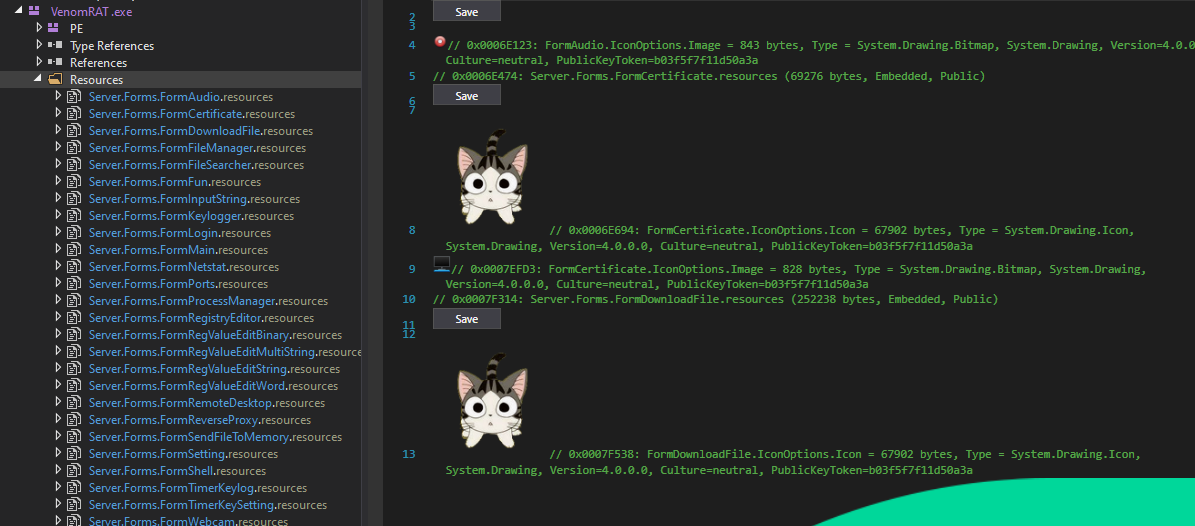Click the FormFun.resources file icon
The height and width of the screenshot is (526, 1195).
tap(74, 181)
